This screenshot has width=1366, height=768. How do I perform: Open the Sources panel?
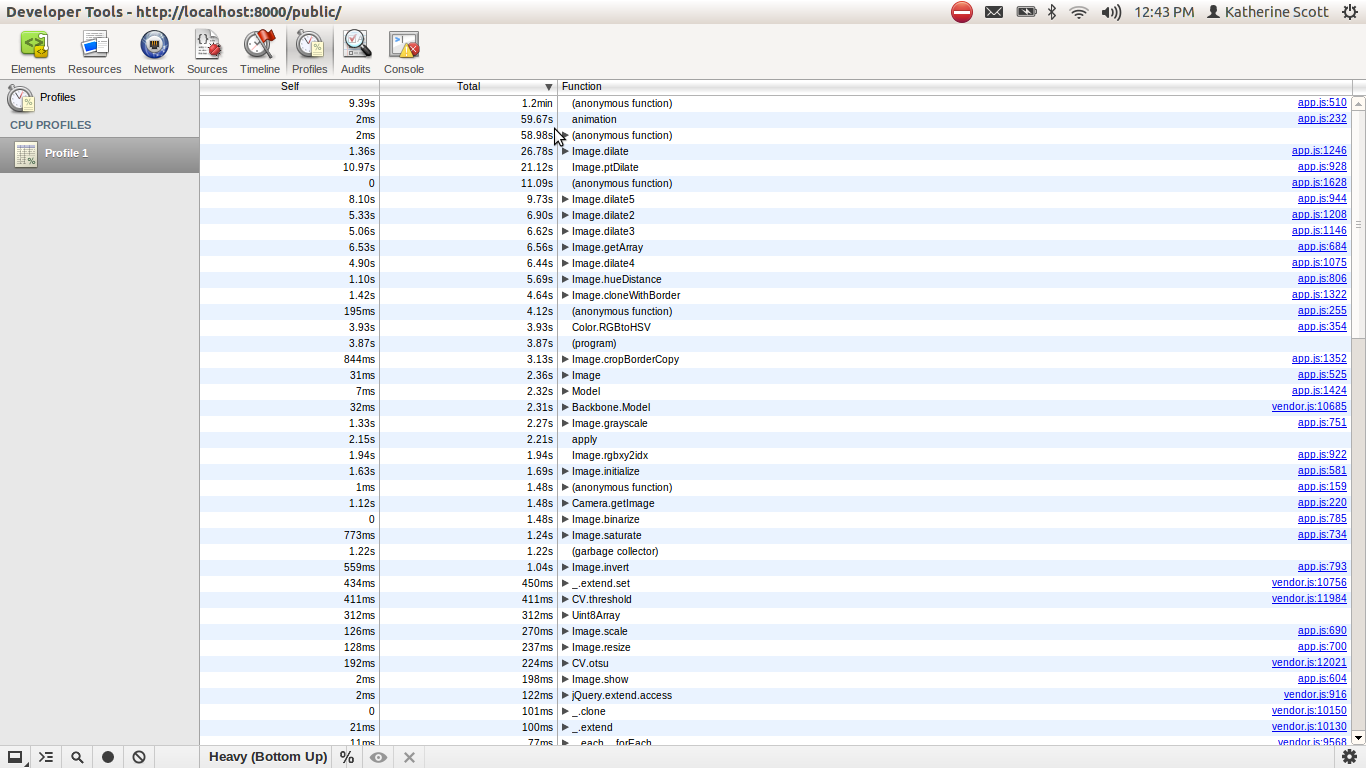pyautogui.click(x=207, y=50)
